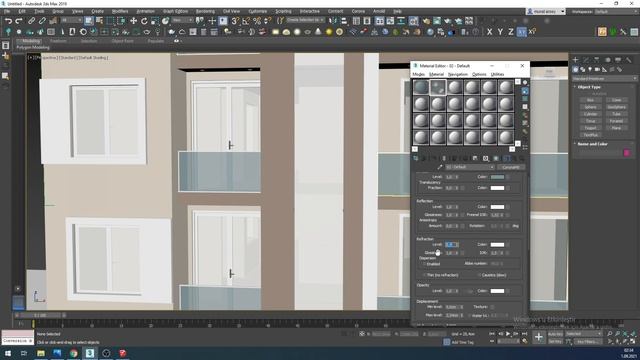This screenshot has height=360, width=640.
Task: Restrict transform to Y axis
Action: pyautogui.click(x=500, y=32)
